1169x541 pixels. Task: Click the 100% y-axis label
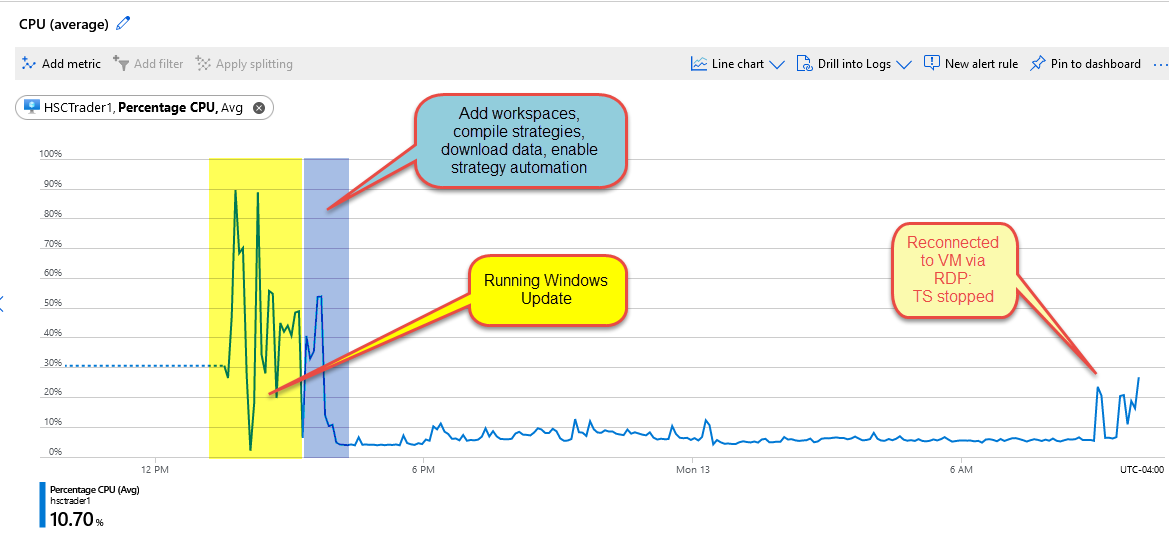(x=51, y=154)
